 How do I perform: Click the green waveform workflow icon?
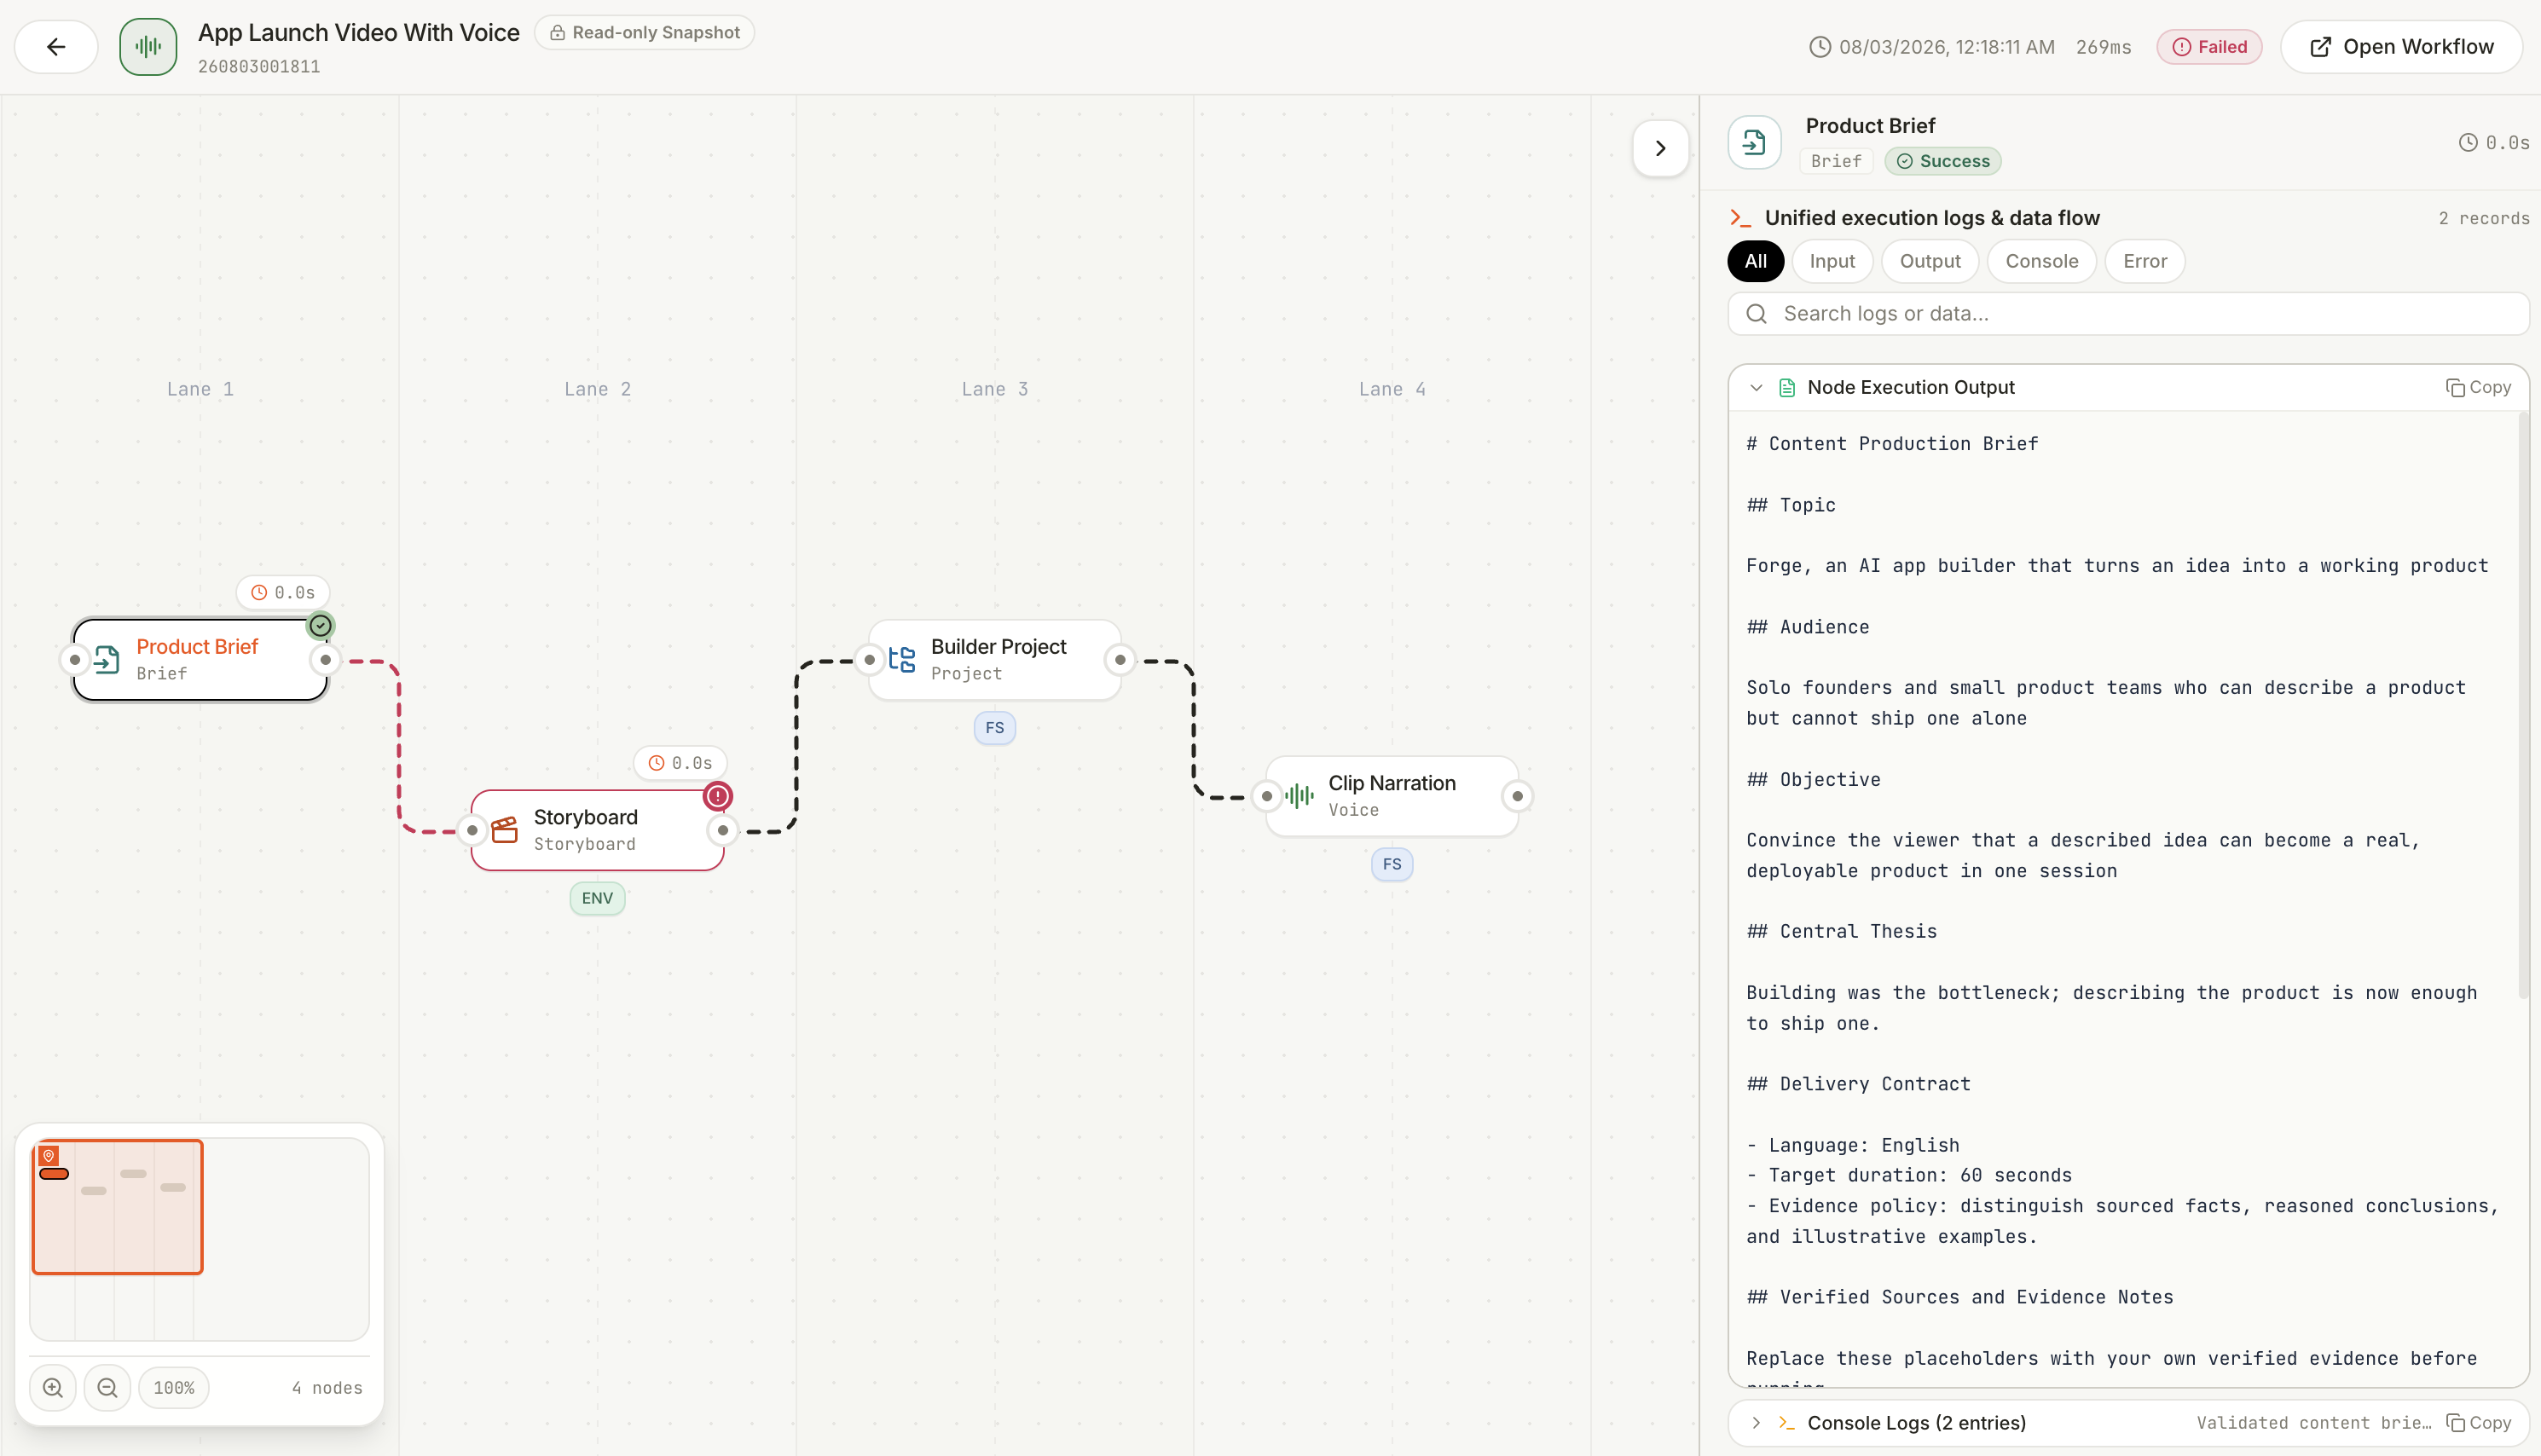tap(148, 46)
